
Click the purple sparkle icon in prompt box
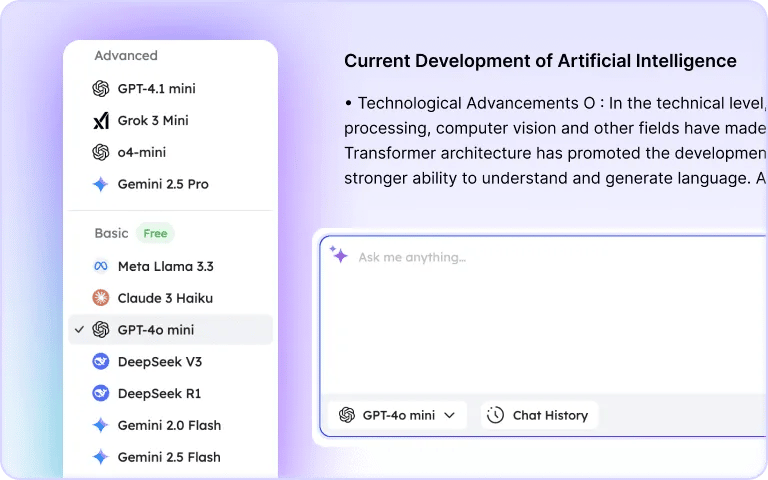click(x=340, y=256)
